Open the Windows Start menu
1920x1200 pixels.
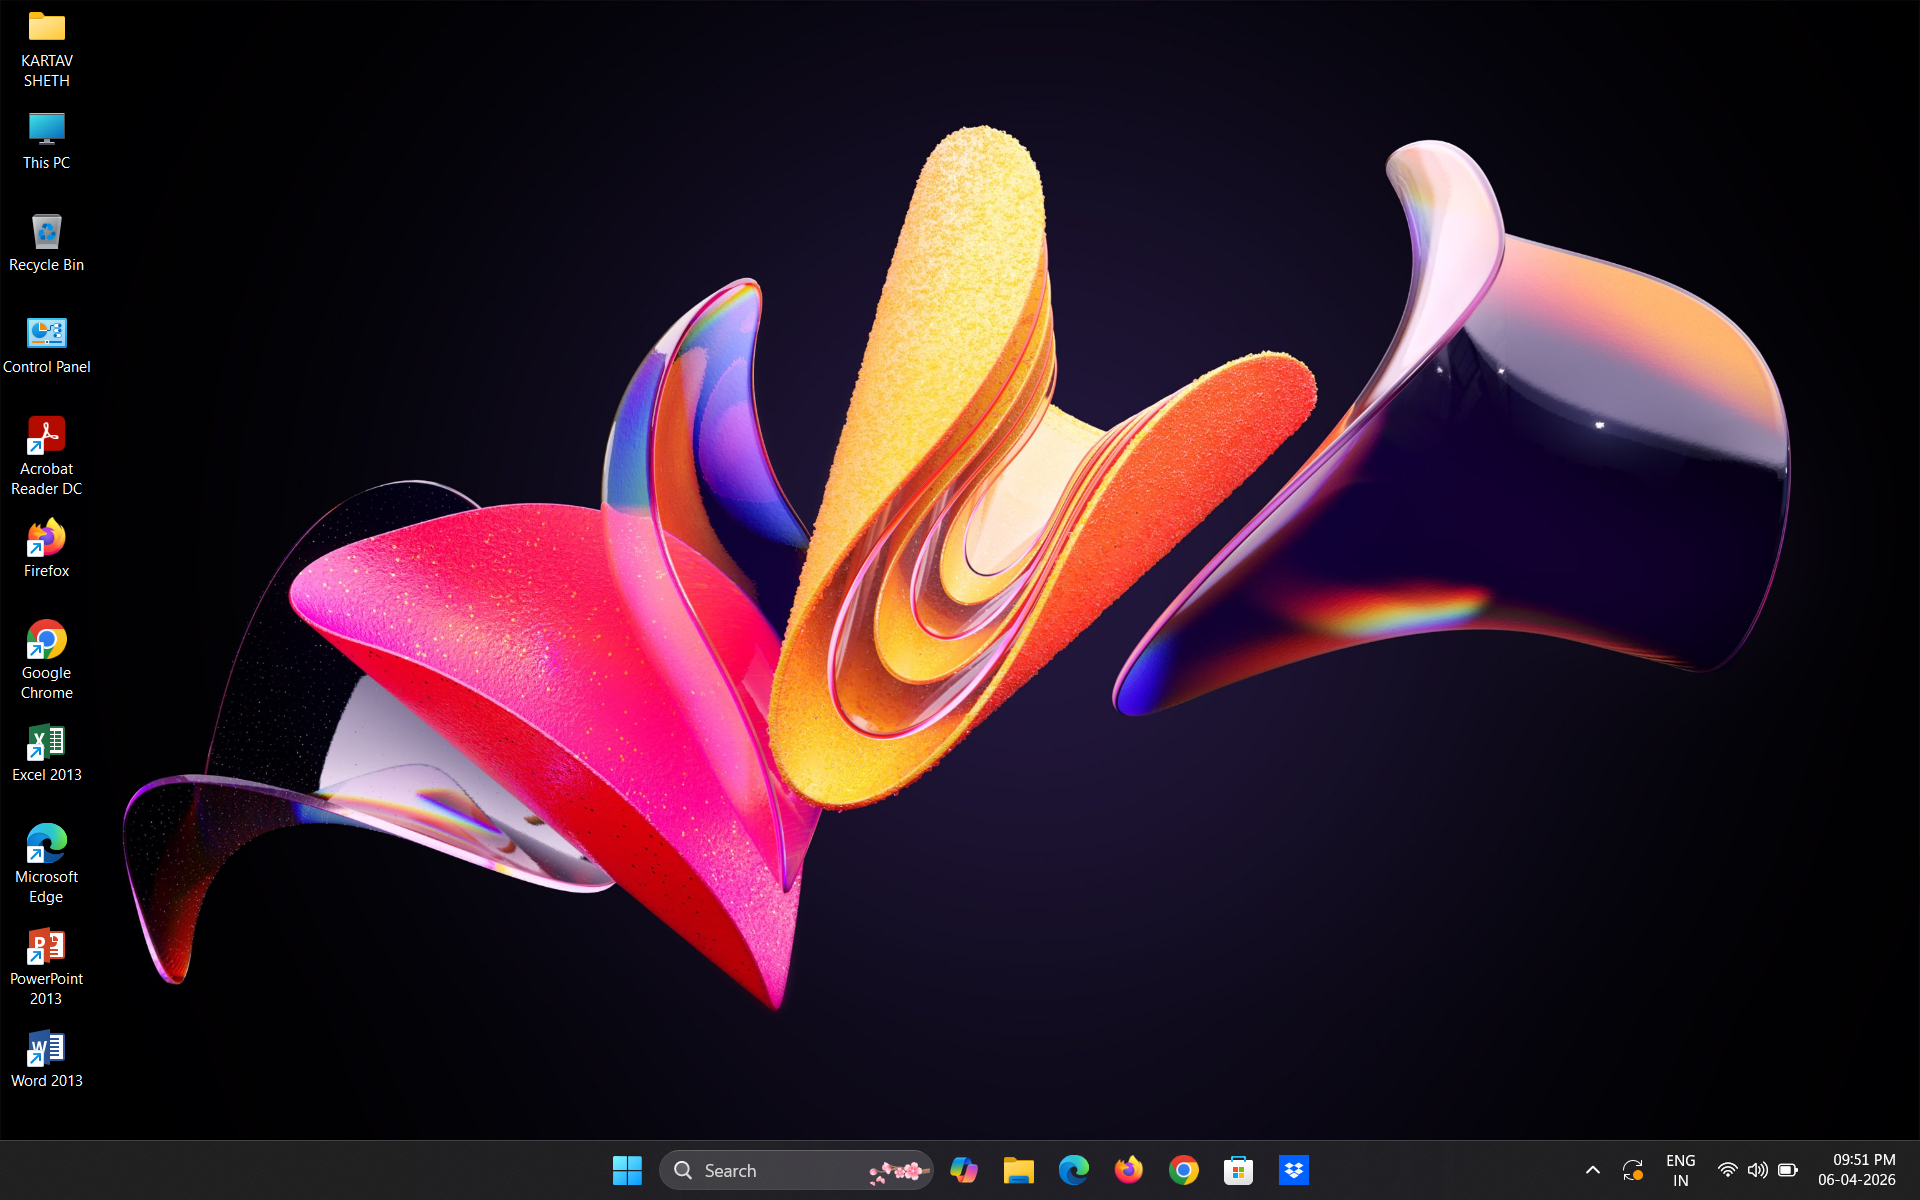coord(627,1170)
